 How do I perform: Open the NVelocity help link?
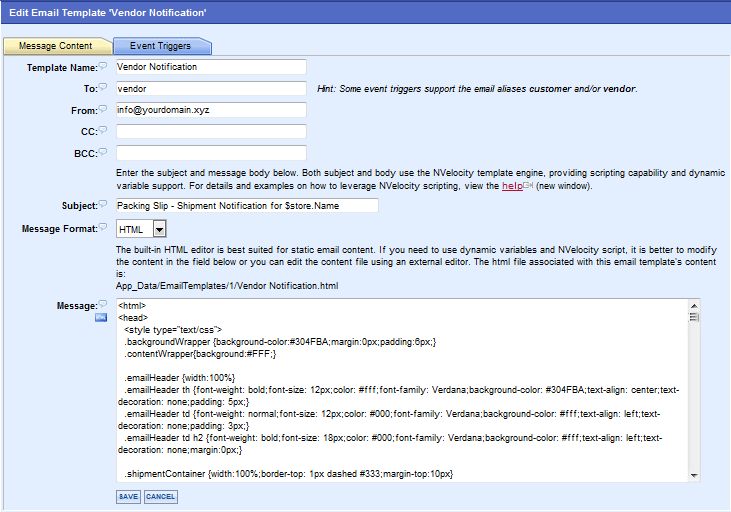512,186
